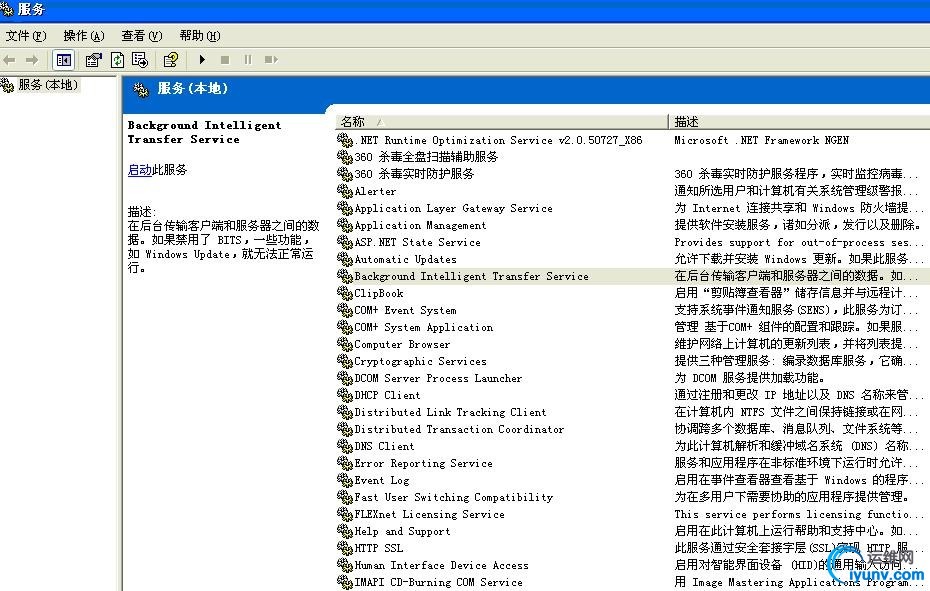Select Human Interface Device Access name
This screenshot has height=591, width=930.
click(441, 565)
